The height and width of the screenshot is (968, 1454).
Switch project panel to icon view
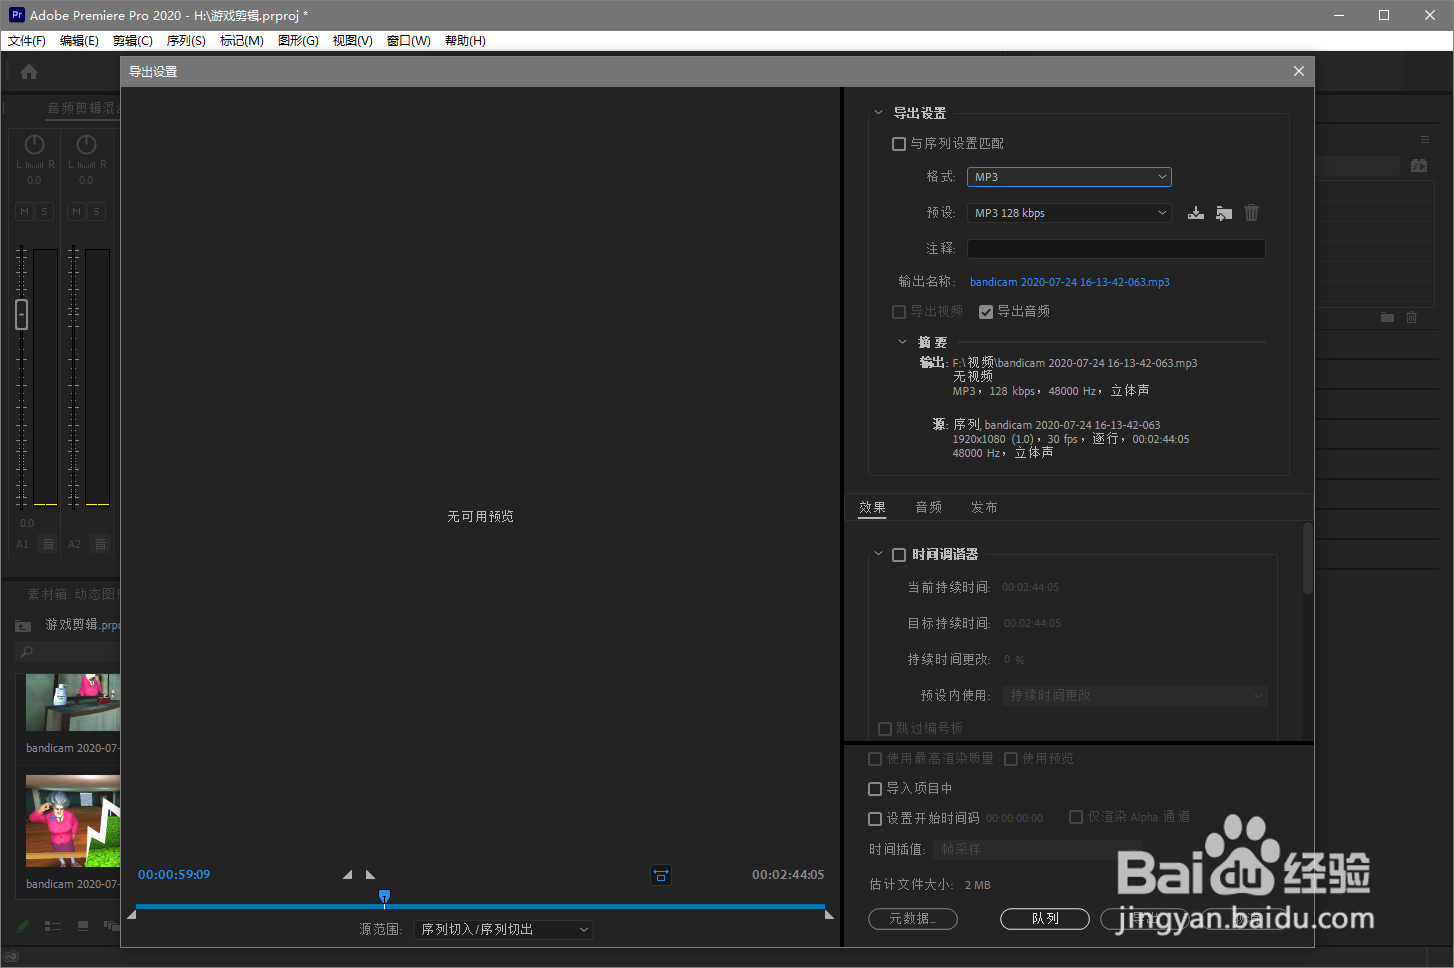click(x=83, y=926)
